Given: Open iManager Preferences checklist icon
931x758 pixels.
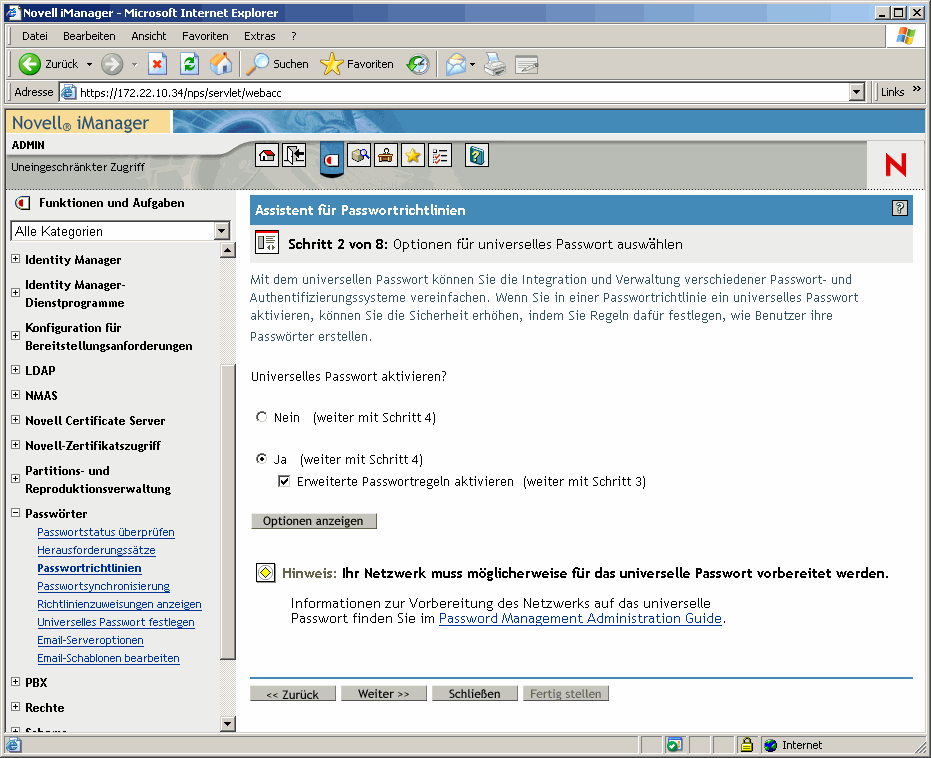Looking at the screenshot, I should point(440,155).
